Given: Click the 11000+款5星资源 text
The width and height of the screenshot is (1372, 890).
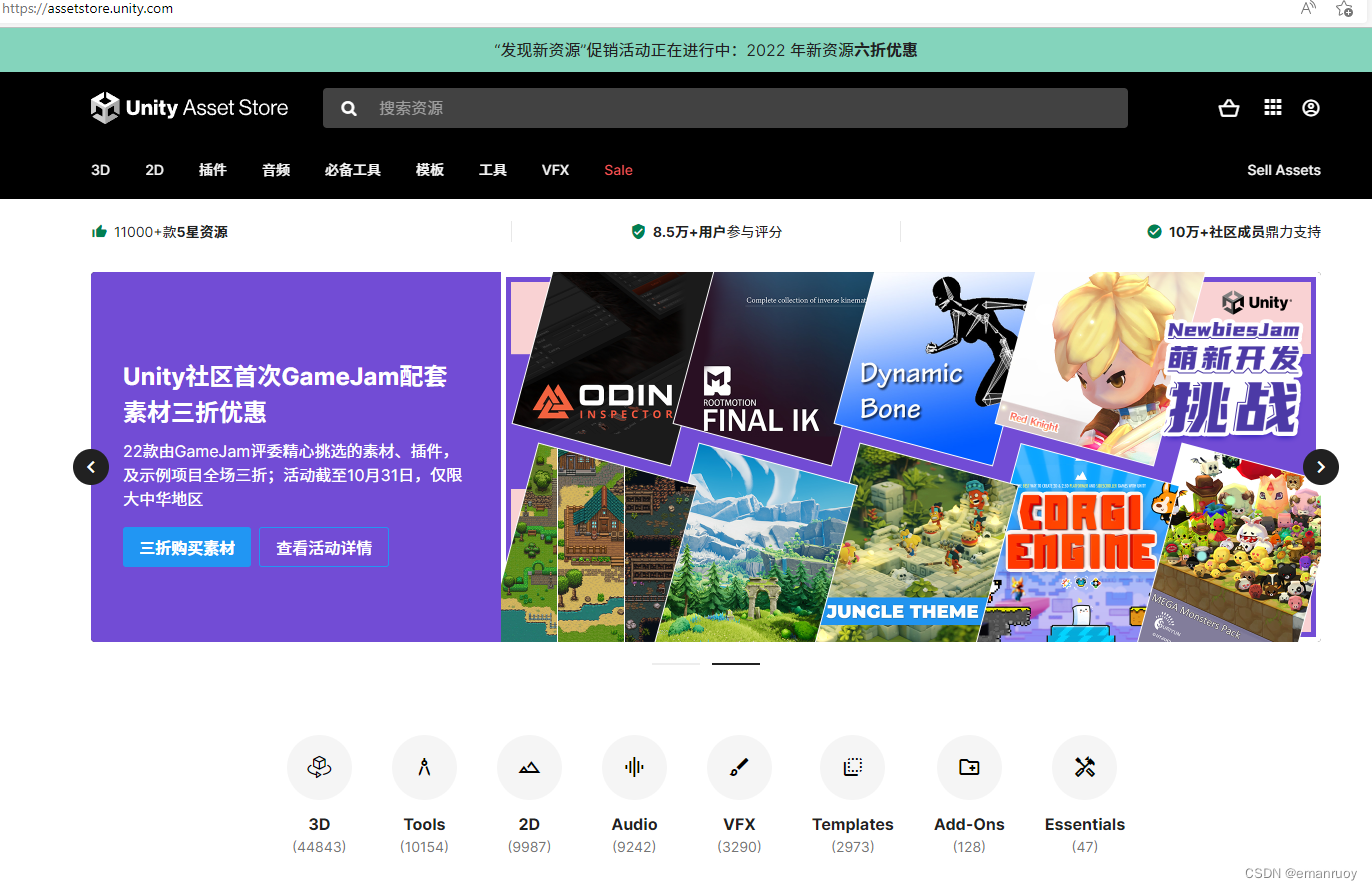Looking at the screenshot, I should coord(171,232).
